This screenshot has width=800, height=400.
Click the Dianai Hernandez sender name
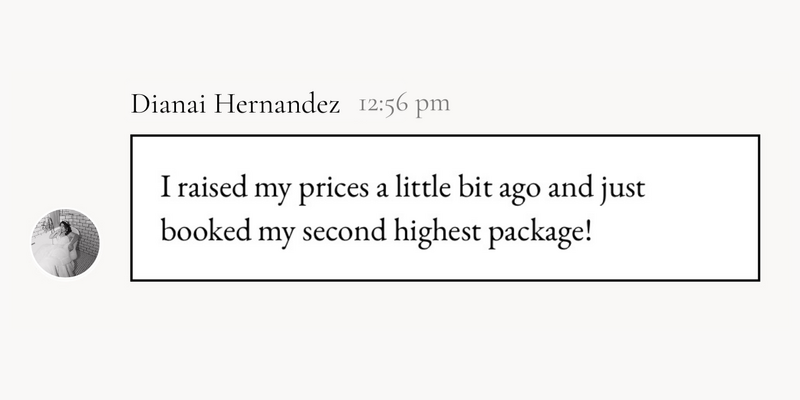click(235, 105)
